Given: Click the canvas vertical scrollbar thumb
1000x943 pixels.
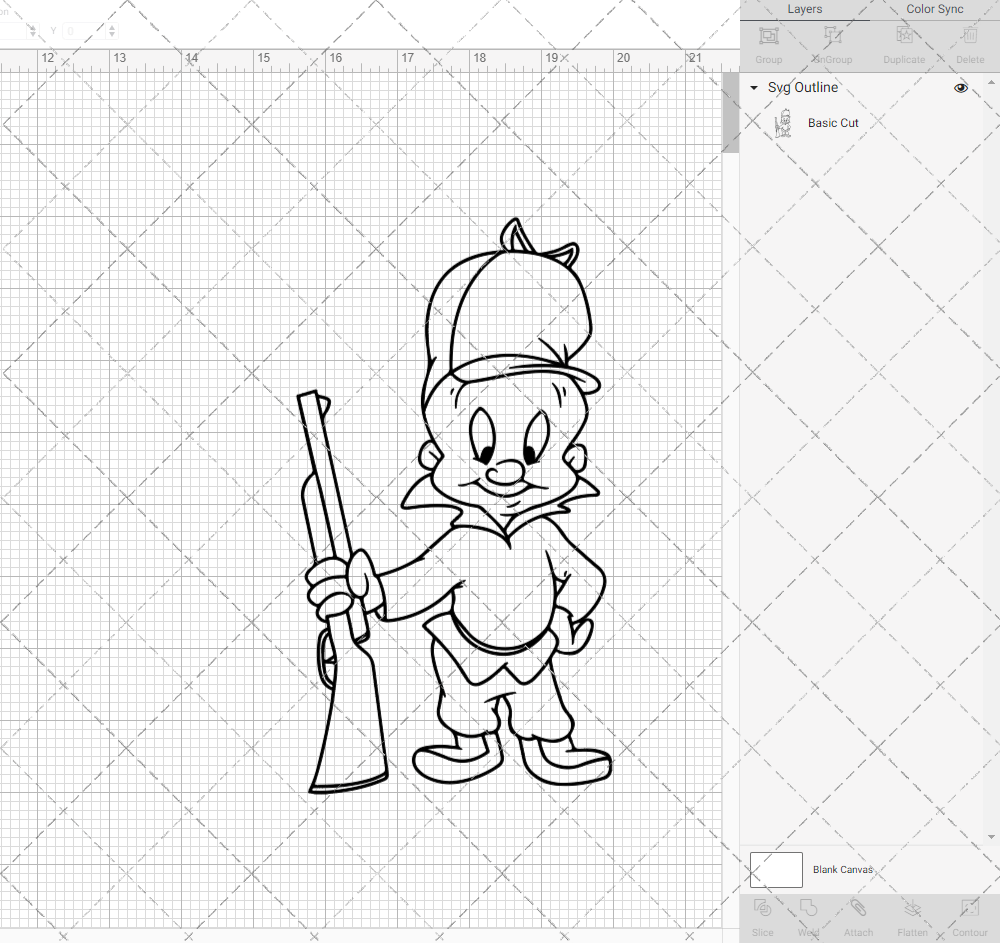Looking at the screenshot, I should [730, 112].
